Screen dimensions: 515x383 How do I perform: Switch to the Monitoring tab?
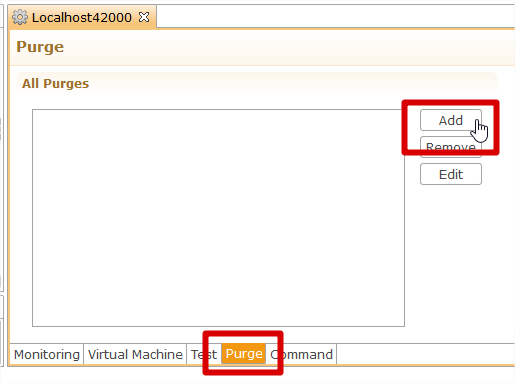pyautogui.click(x=47, y=354)
